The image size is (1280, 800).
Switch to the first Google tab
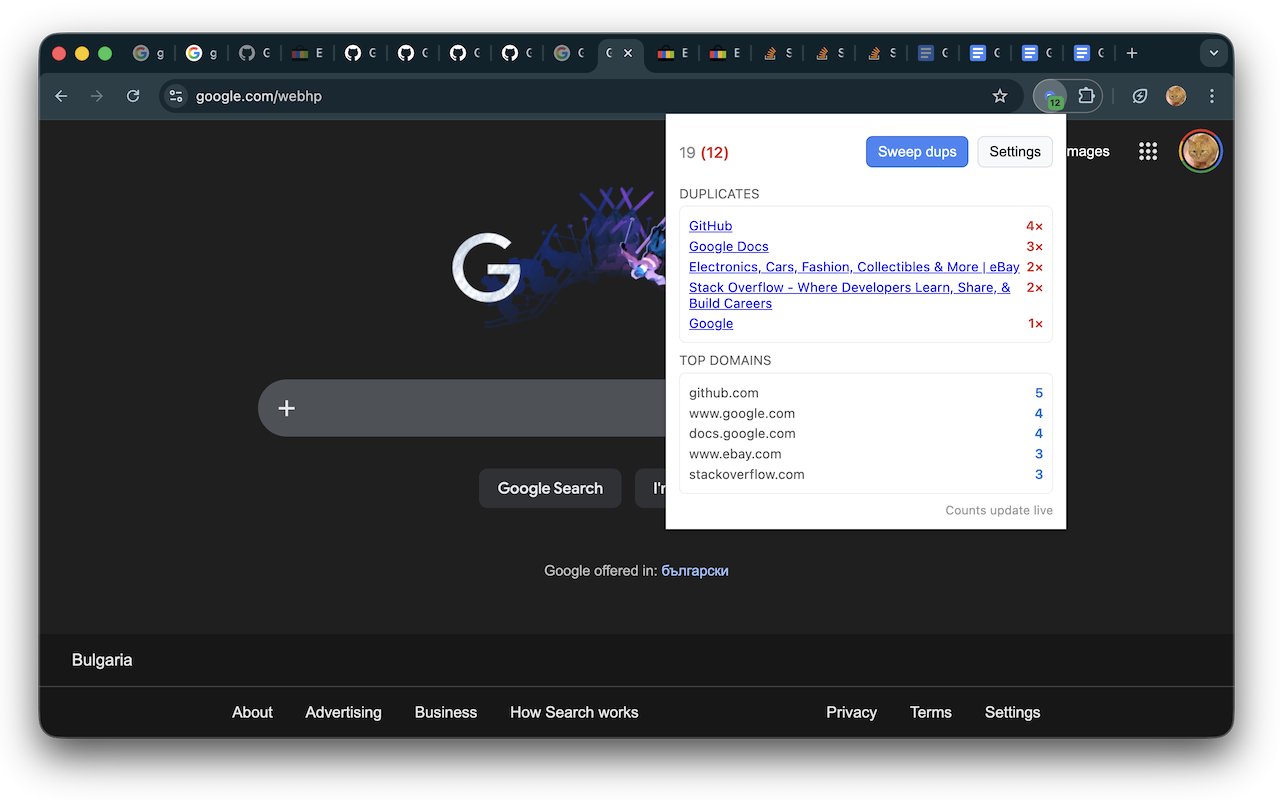[x=148, y=53]
